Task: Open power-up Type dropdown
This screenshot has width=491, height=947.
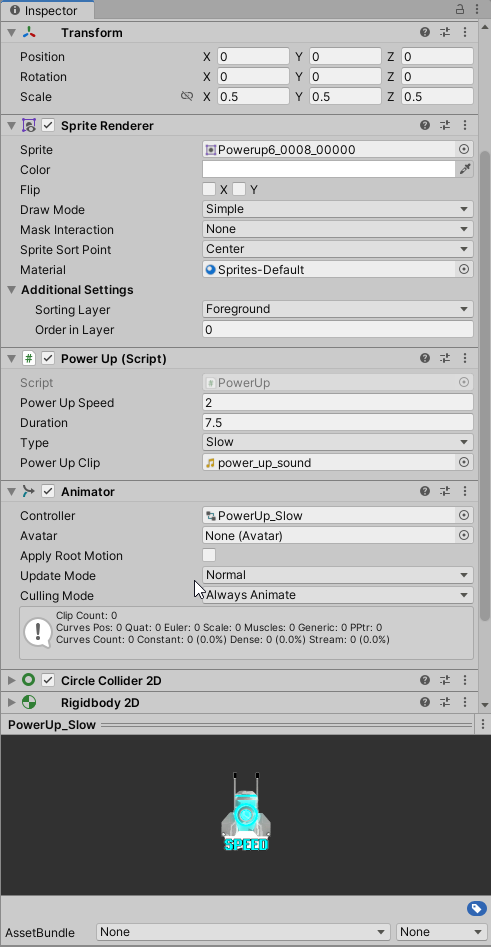Action: (x=338, y=442)
